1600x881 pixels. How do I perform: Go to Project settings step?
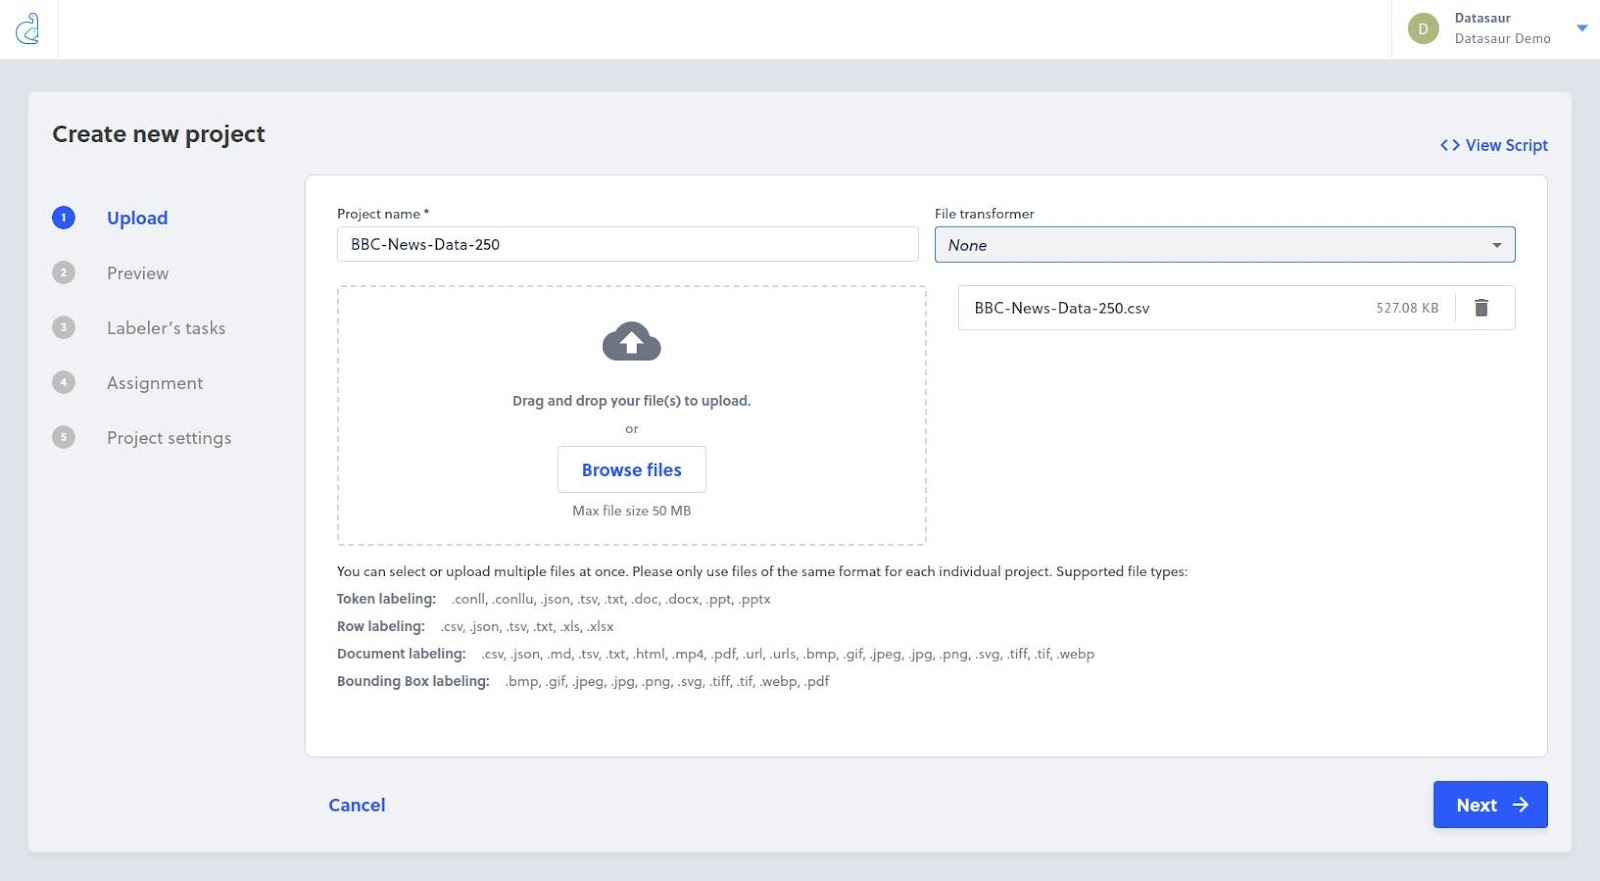(x=169, y=438)
